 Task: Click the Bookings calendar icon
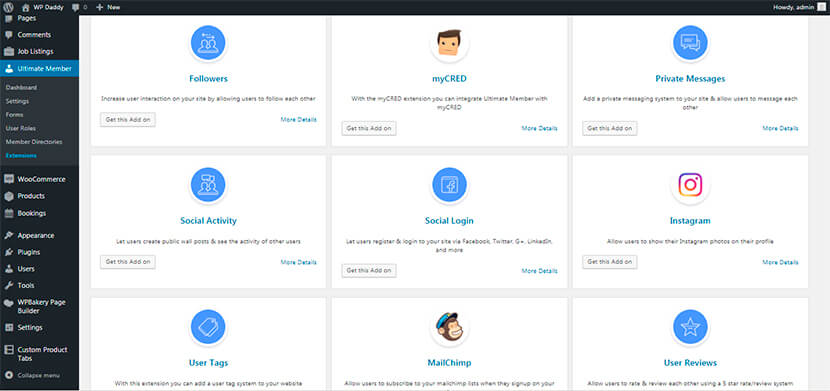coord(8,213)
